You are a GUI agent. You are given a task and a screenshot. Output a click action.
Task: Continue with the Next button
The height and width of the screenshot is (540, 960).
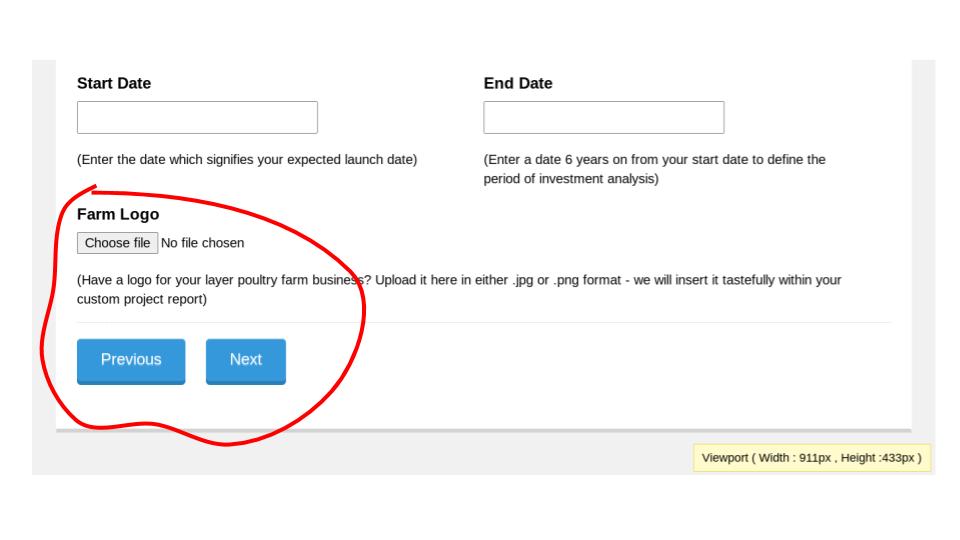tap(246, 361)
